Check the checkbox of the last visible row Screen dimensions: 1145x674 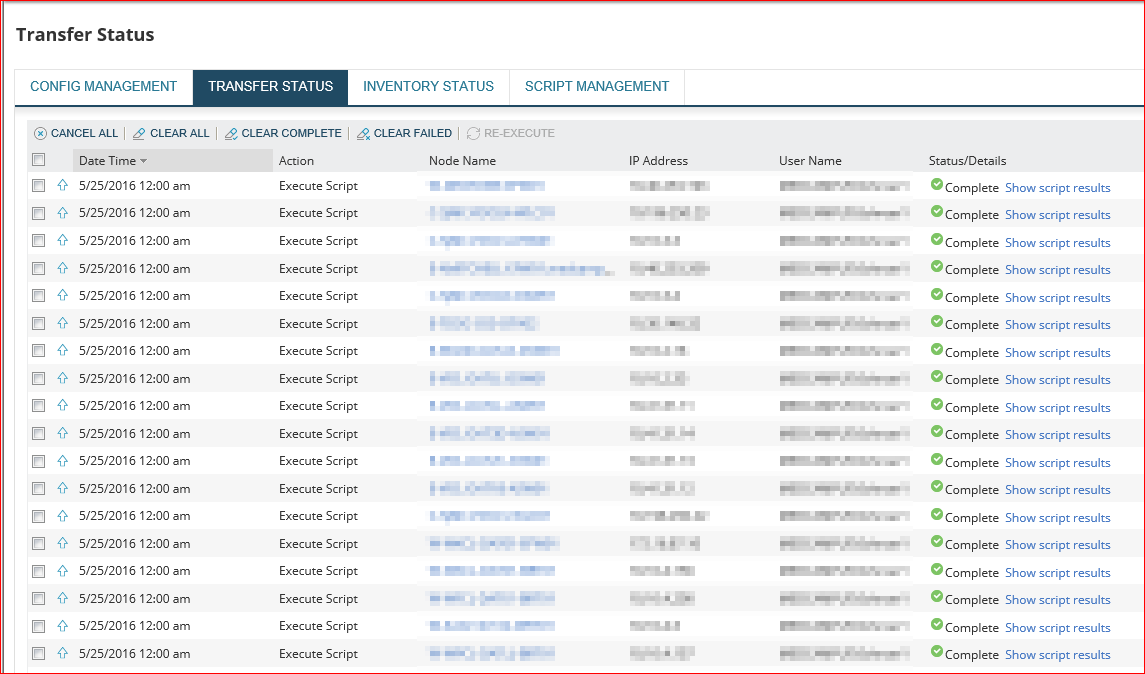(39, 654)
